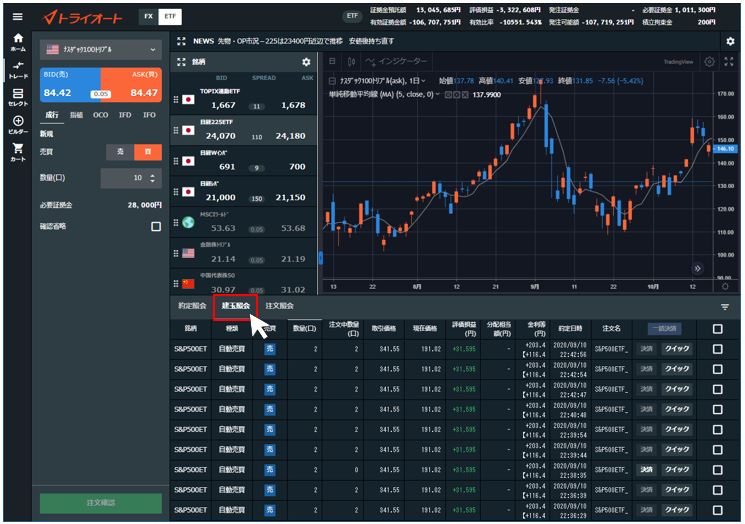Click the moving average indicator settings icon
This screenshot has width=745, height=524.
456,95
